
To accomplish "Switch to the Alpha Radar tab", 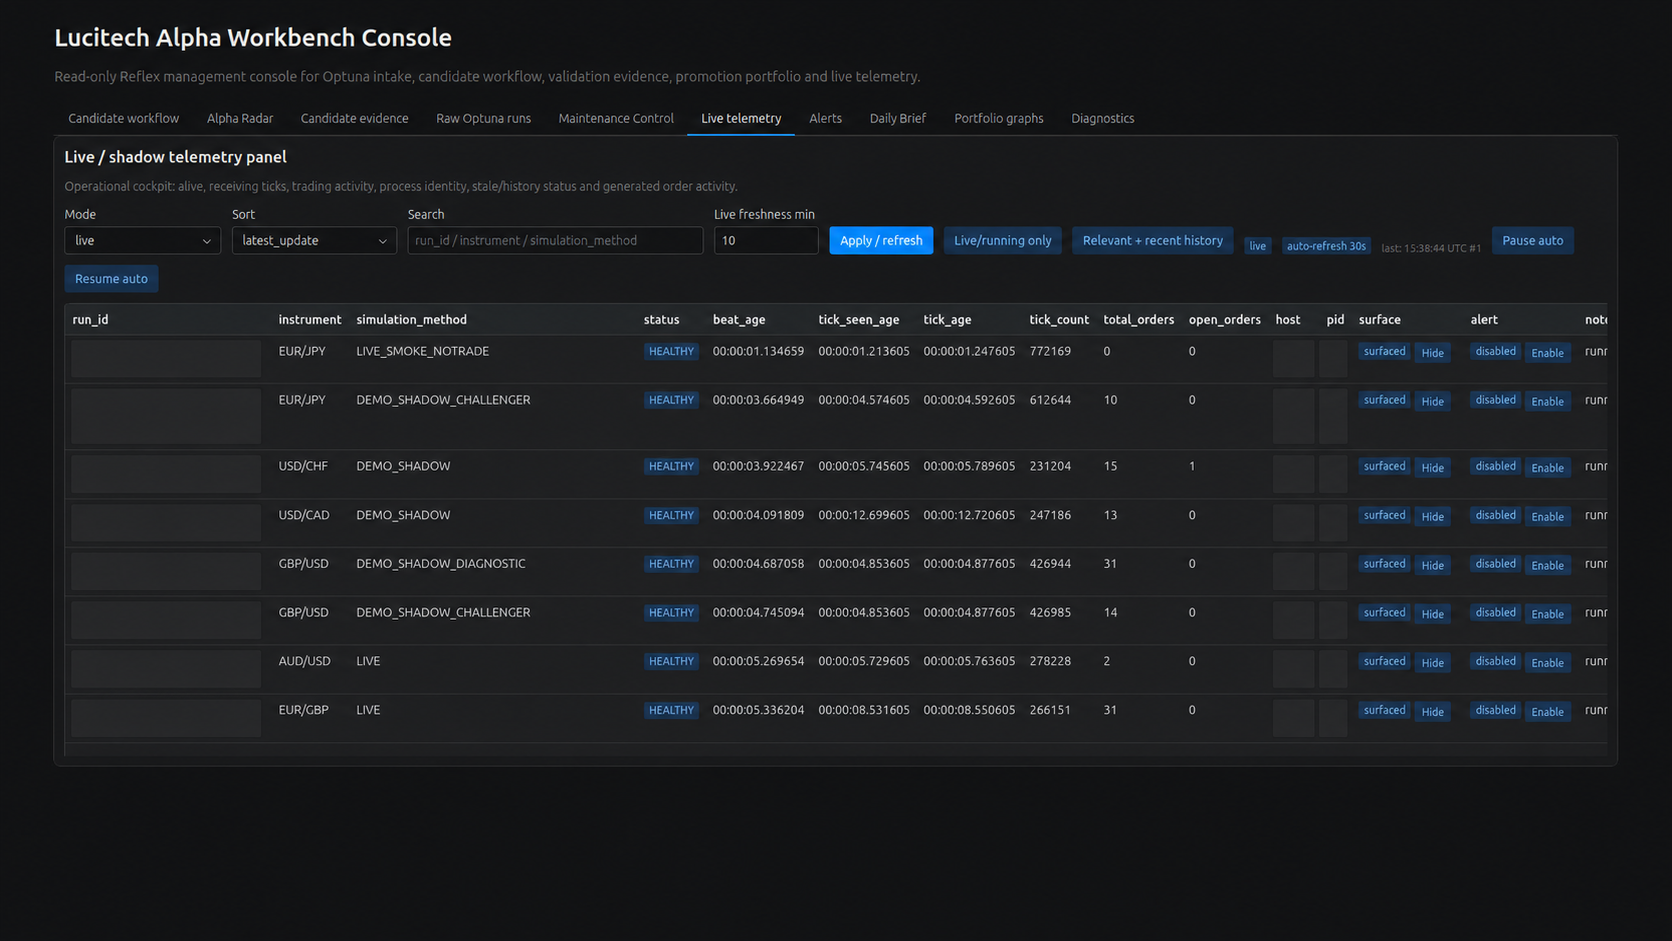I will (x=240, y=118).
